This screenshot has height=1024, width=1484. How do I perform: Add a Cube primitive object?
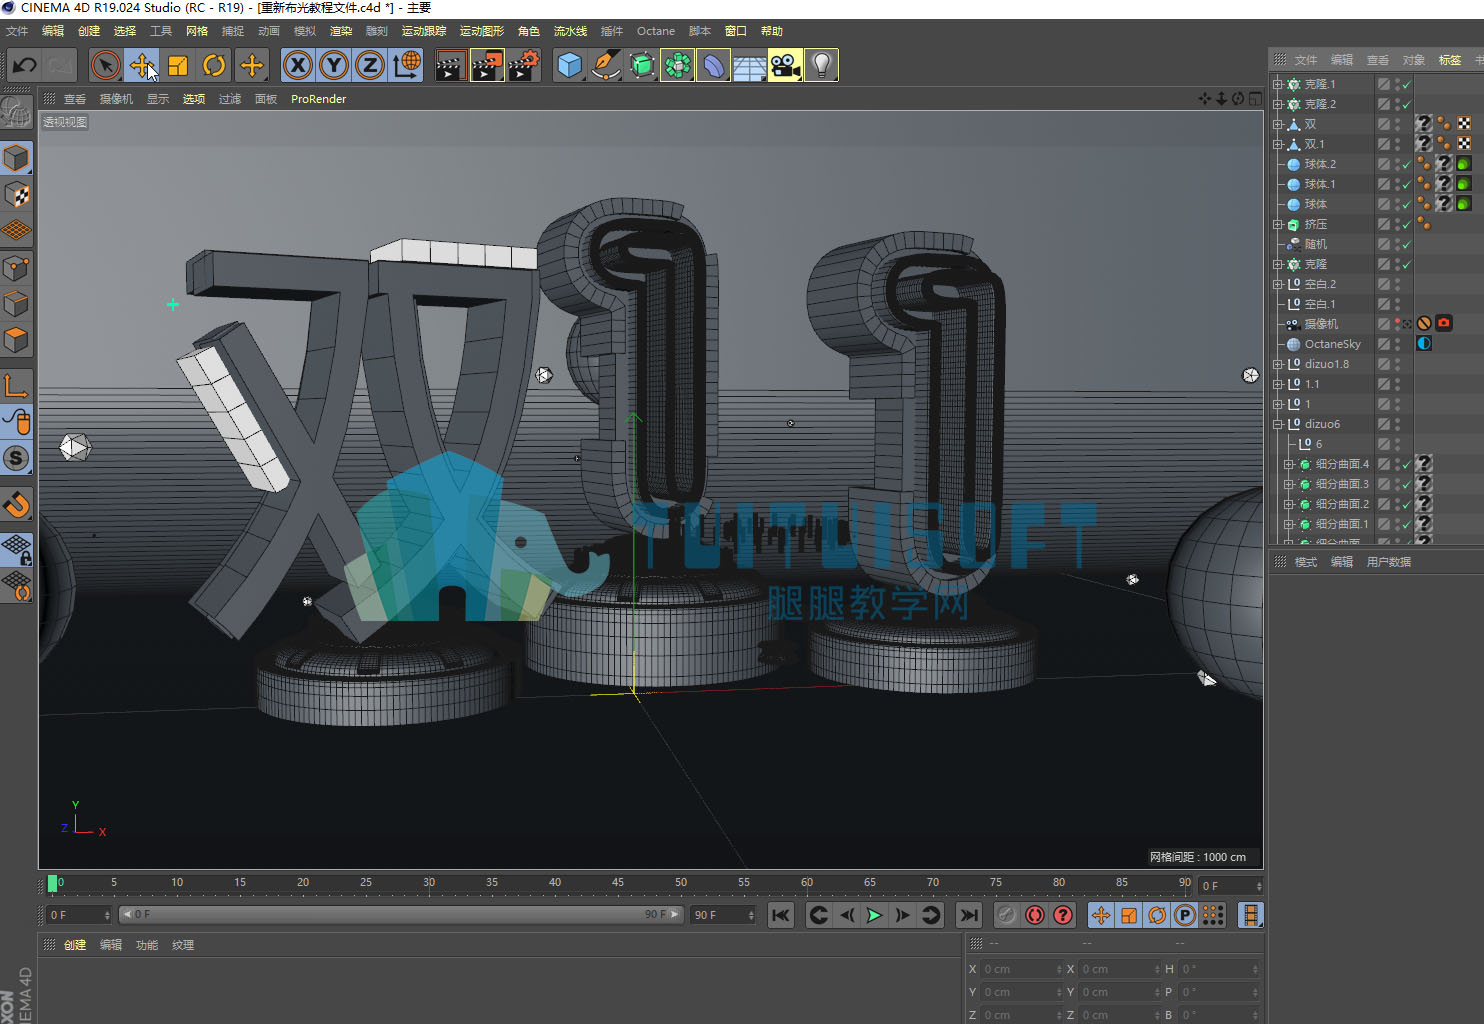pyautogui.click(x=570, y=66)
